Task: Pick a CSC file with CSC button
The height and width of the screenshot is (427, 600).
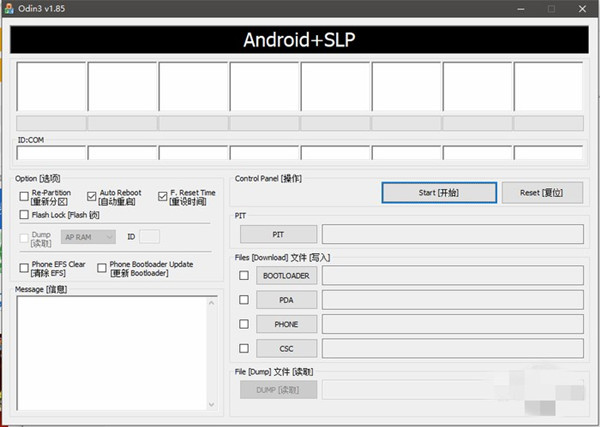Action: point(286,349)
